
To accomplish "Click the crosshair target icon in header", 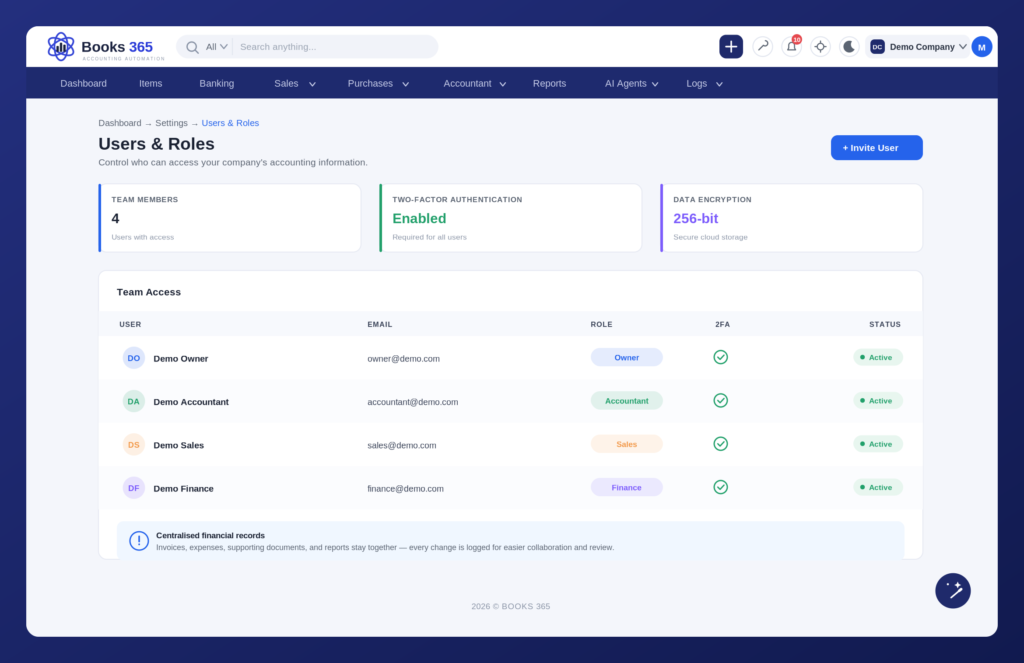I will coord(820,46).
